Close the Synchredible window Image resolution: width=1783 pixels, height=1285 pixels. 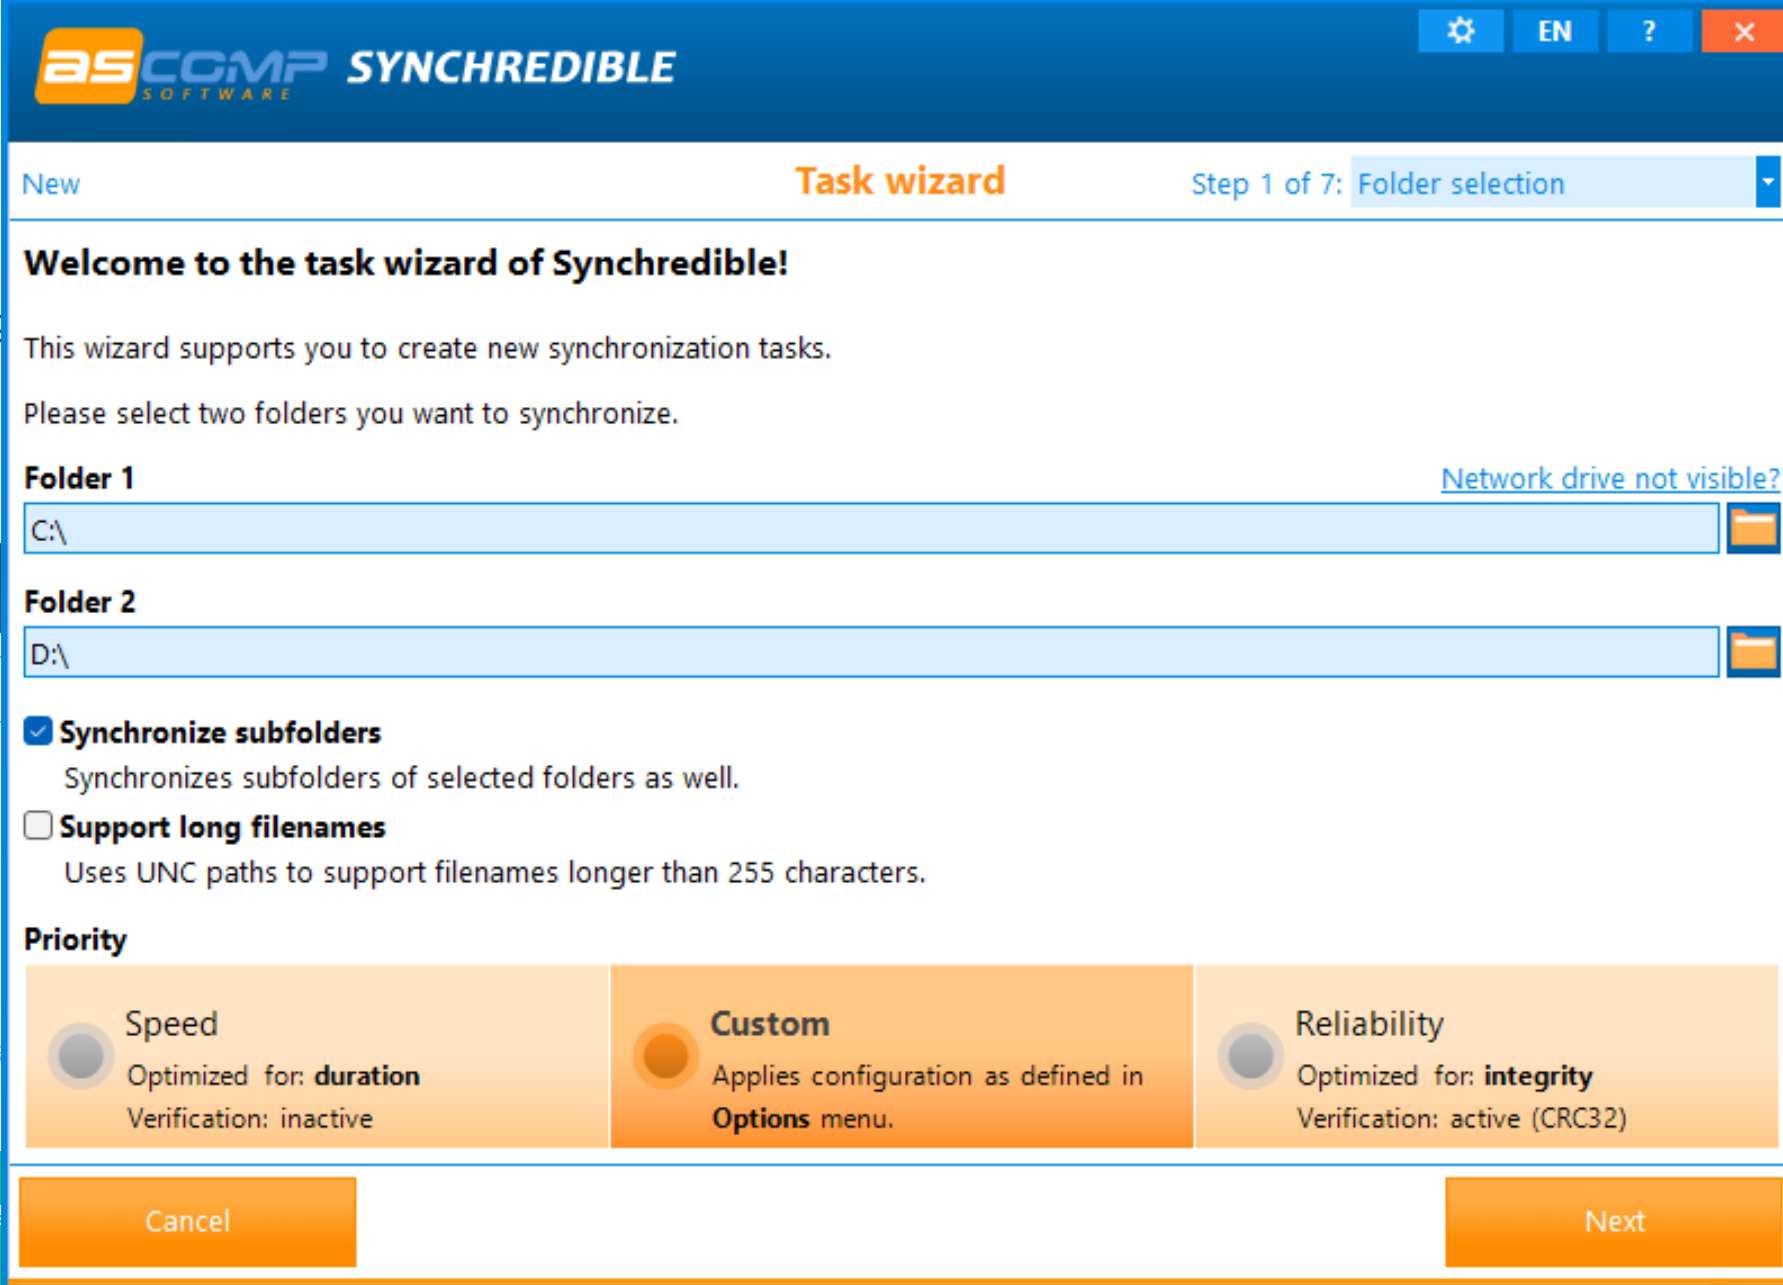[x=1743, y=31]
